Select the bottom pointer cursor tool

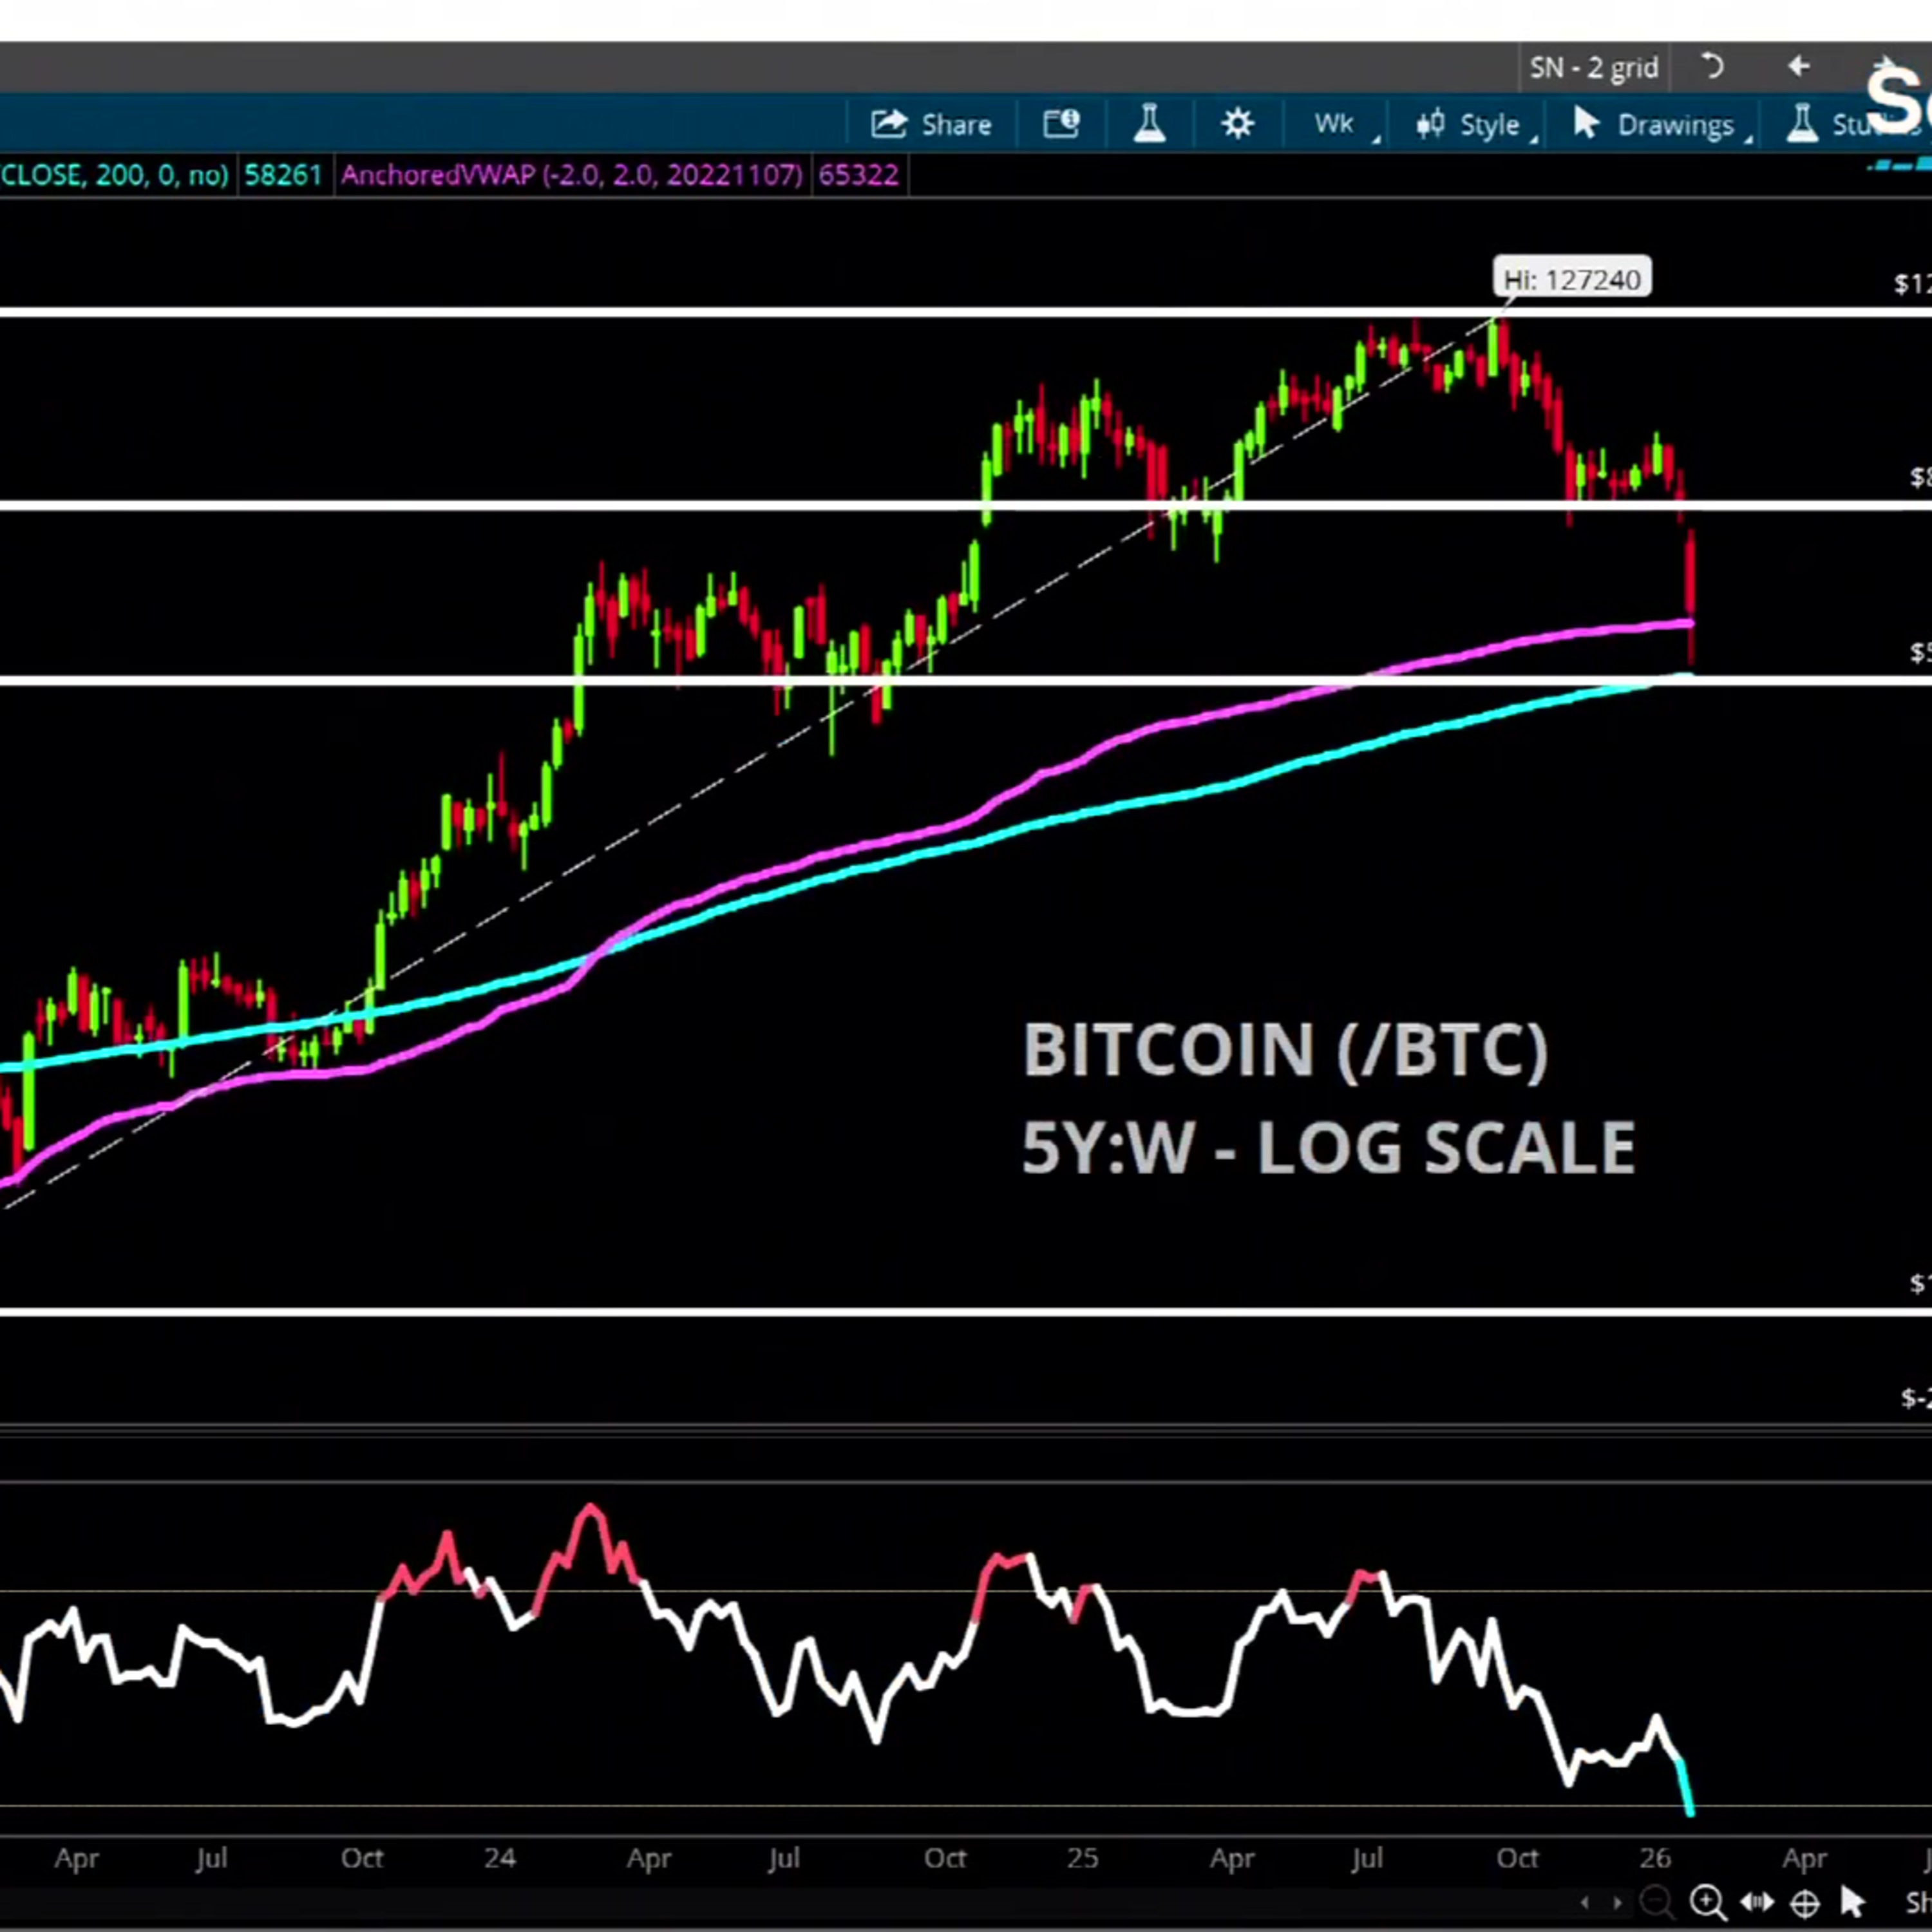pyautogui.click(x=1852, y=1901)
